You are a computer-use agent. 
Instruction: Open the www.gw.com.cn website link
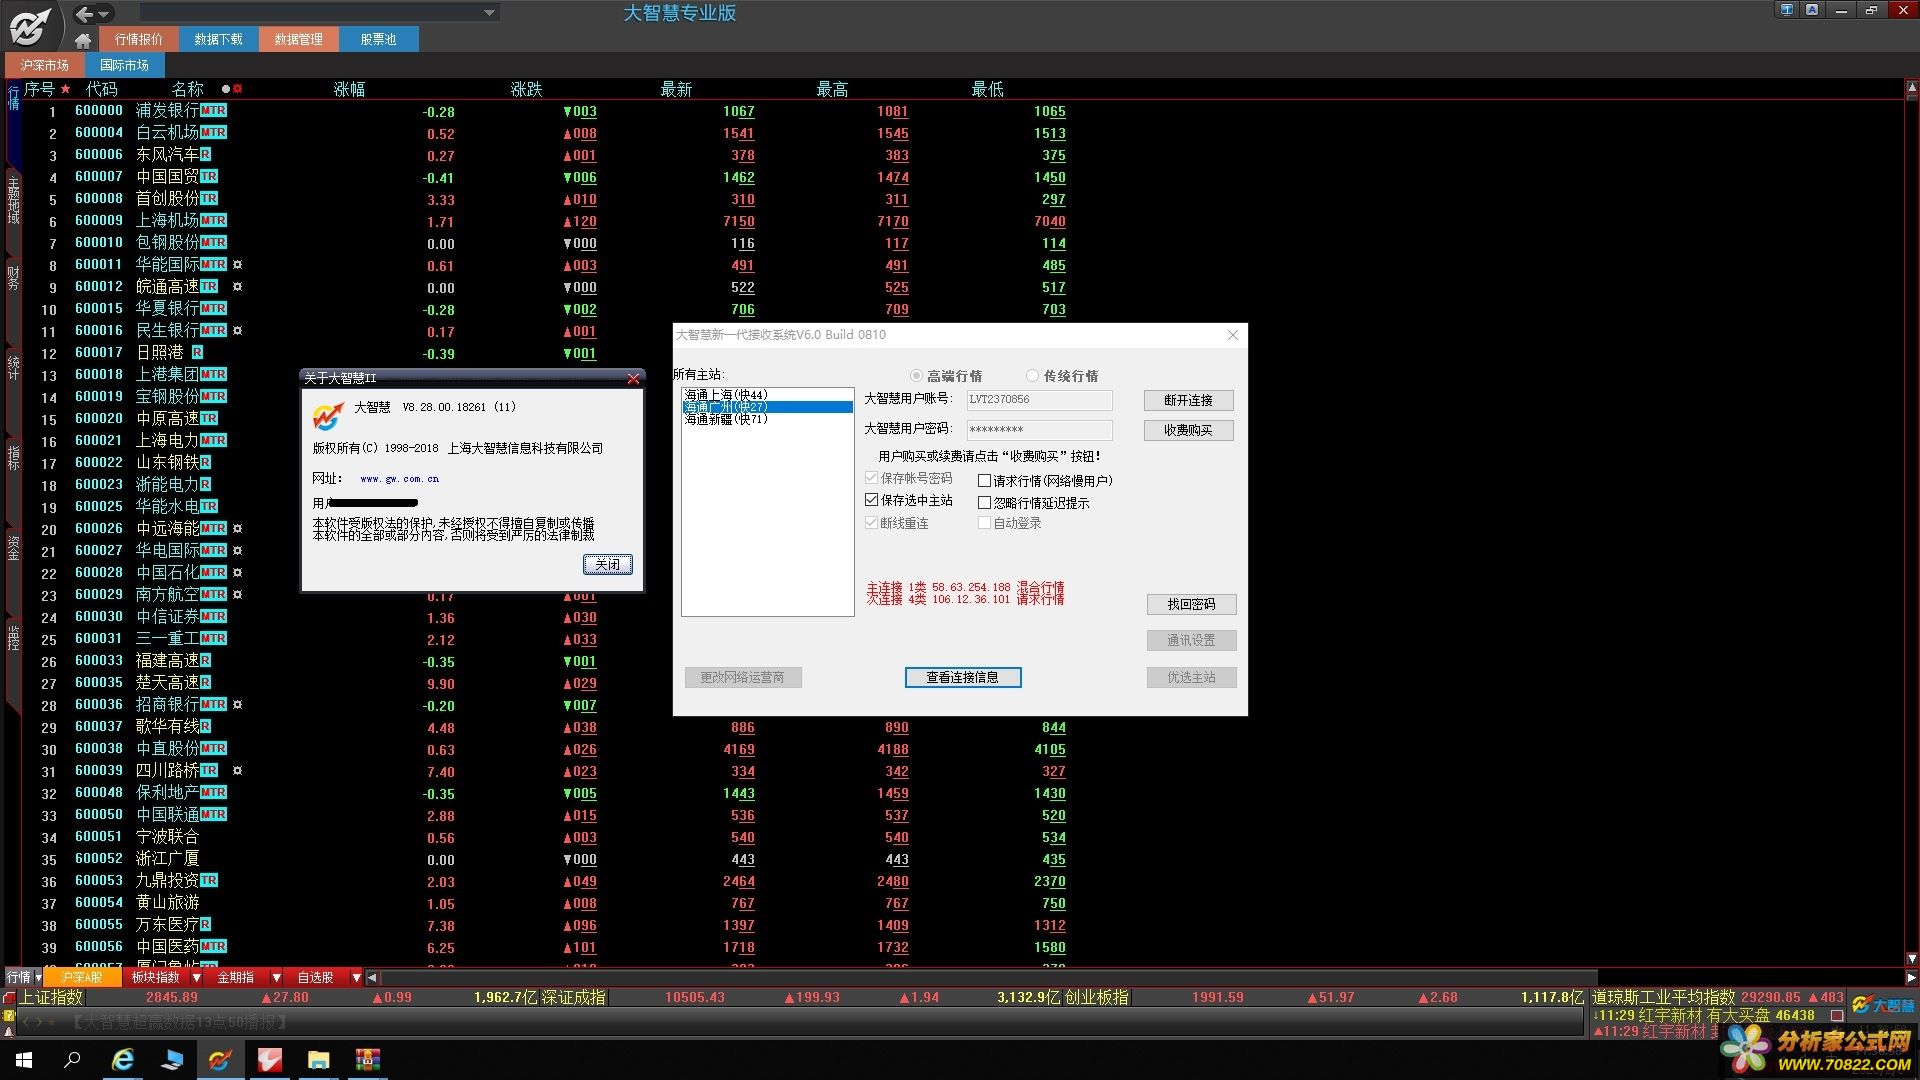coord(399,479)
